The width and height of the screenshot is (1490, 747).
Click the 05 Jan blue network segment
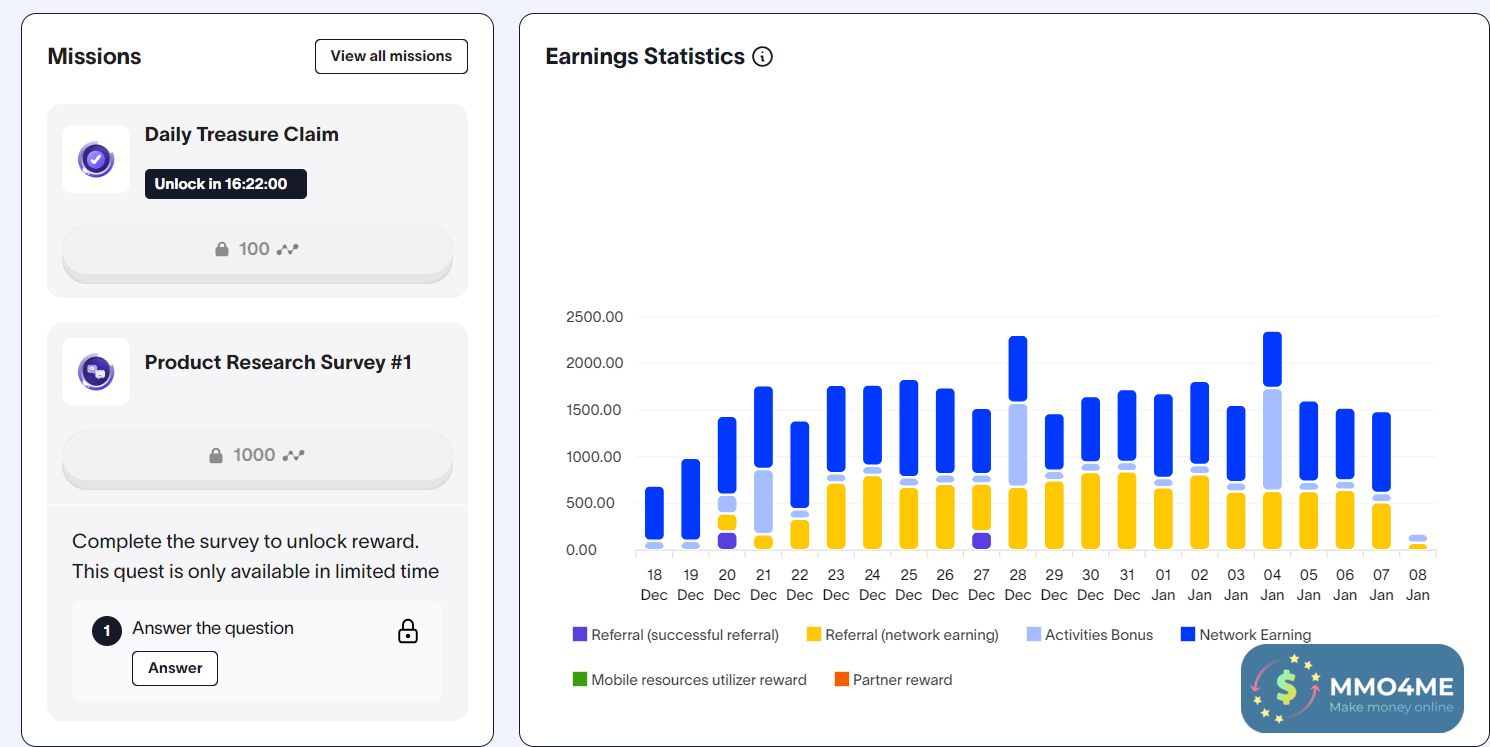point(1309,441)
